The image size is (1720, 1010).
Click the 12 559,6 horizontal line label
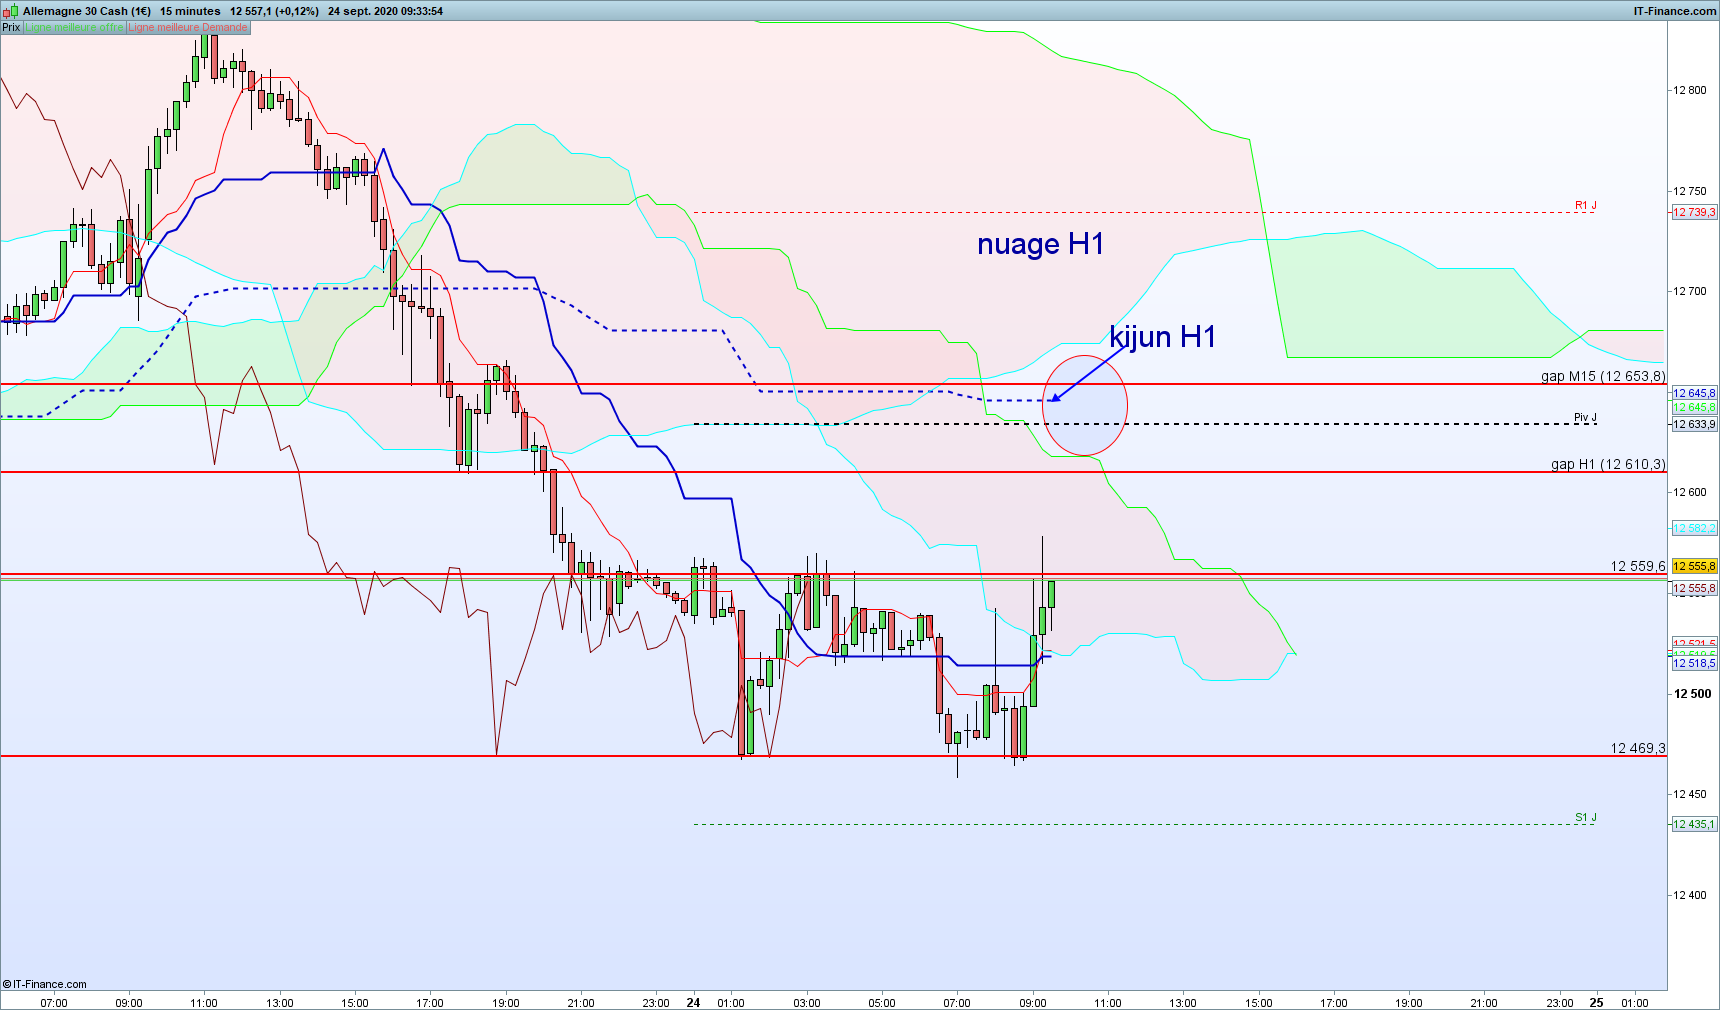pos(1638,566)
